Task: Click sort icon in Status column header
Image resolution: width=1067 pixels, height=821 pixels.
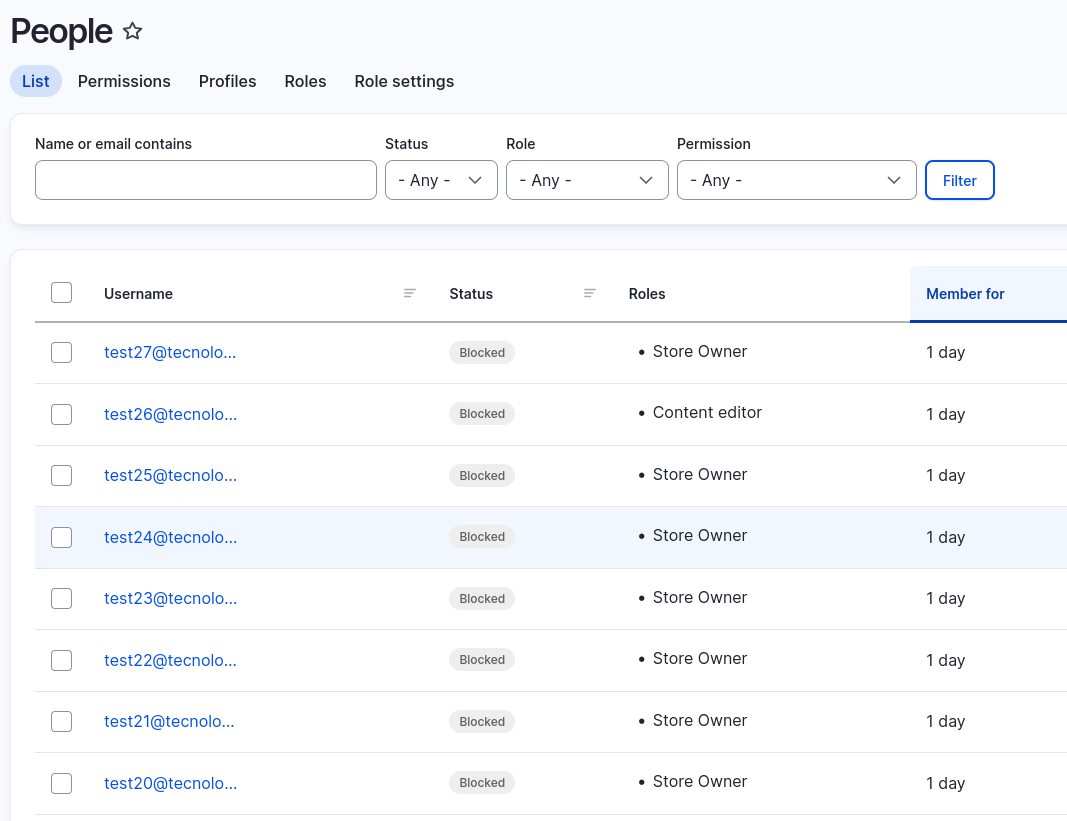Action: [590, 293]
